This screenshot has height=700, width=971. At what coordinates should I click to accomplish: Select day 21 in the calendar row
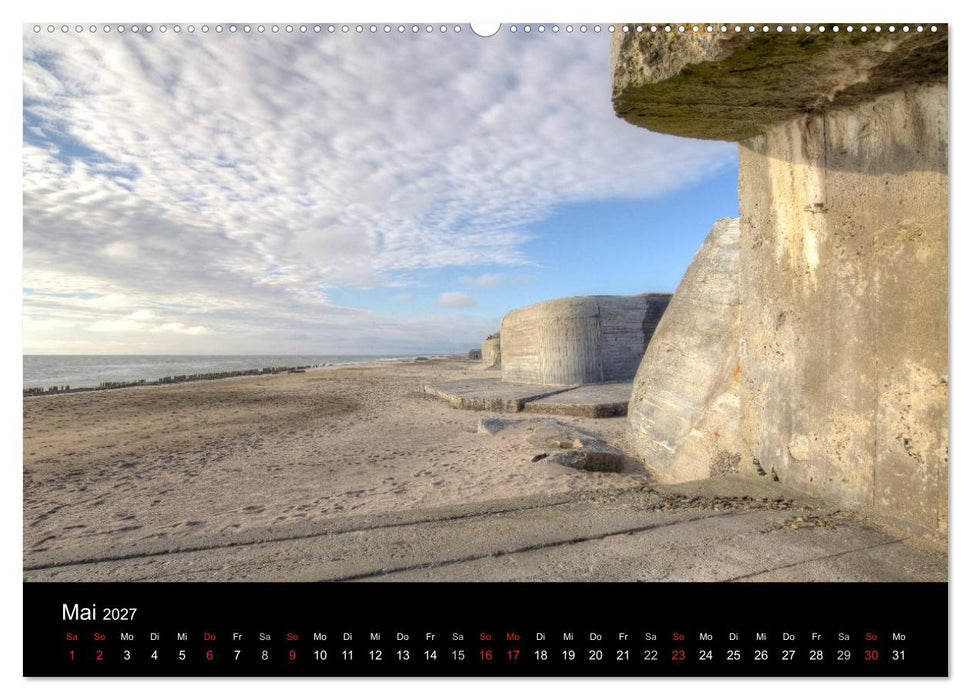pos(623,655)
